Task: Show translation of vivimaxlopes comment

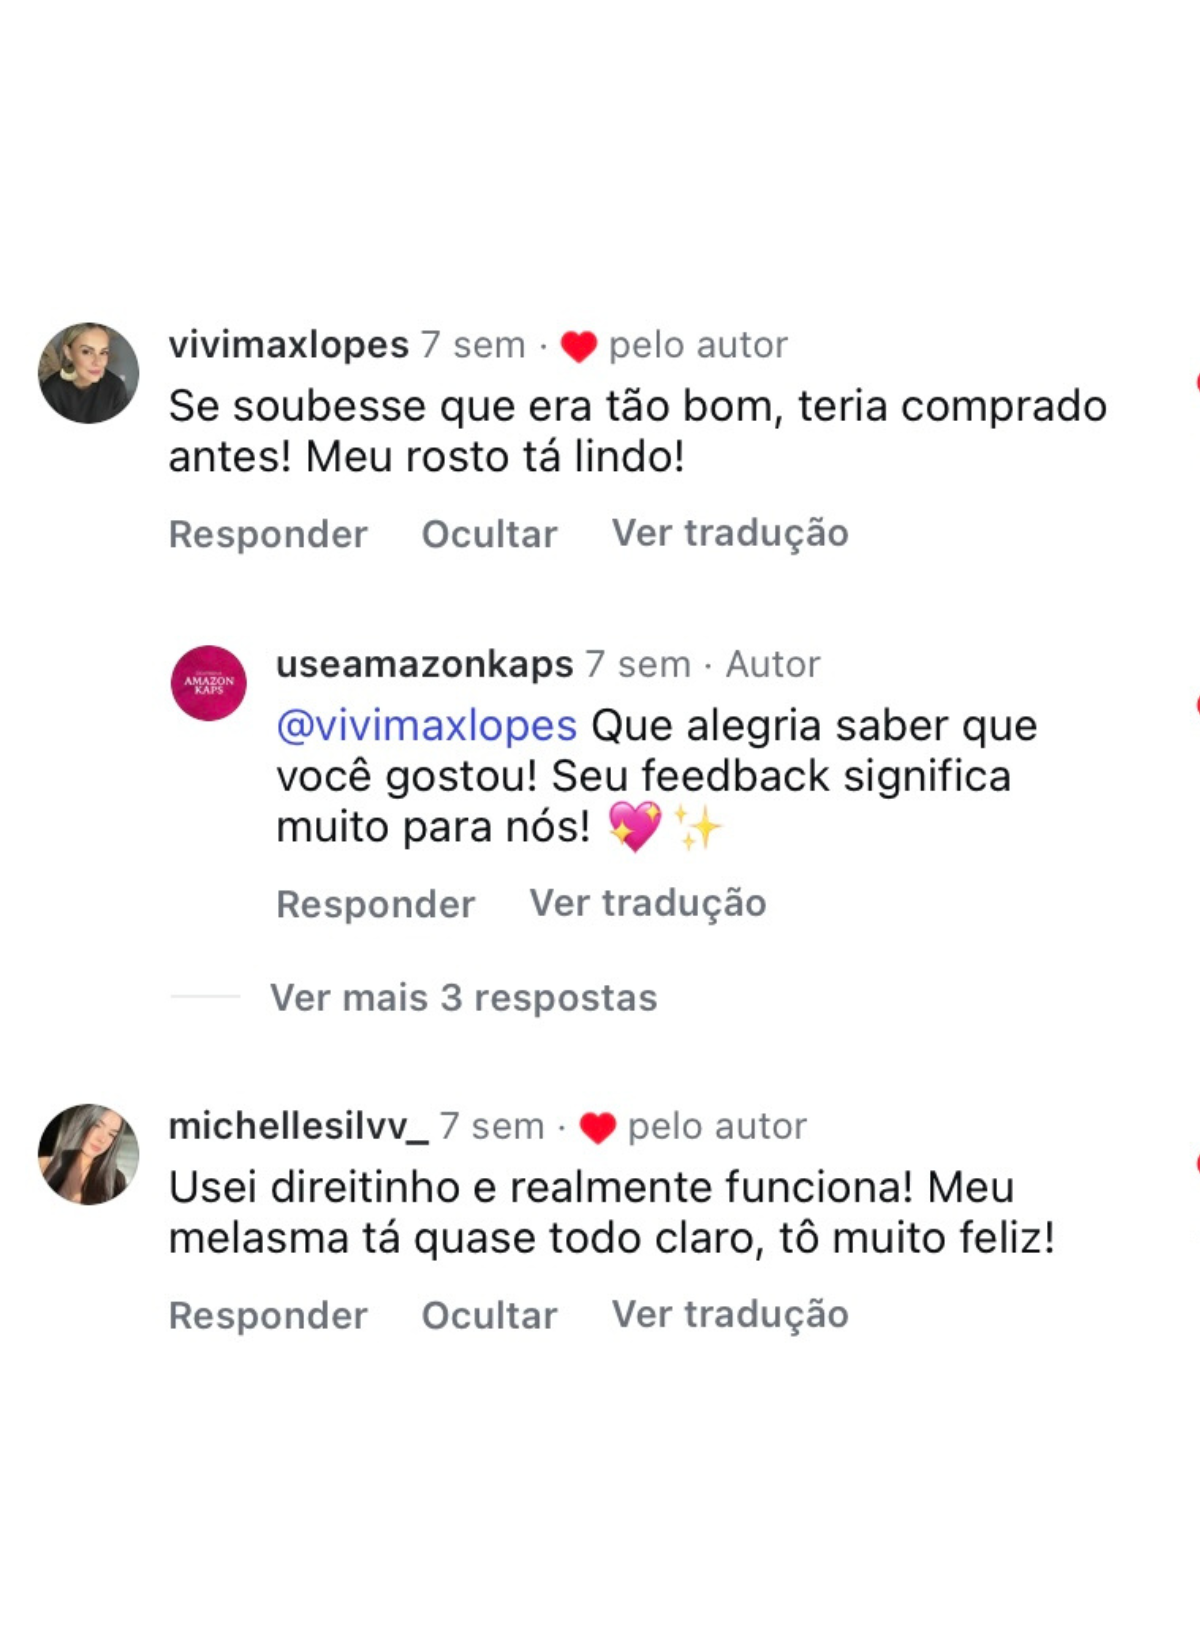Action: pos(730,534)
